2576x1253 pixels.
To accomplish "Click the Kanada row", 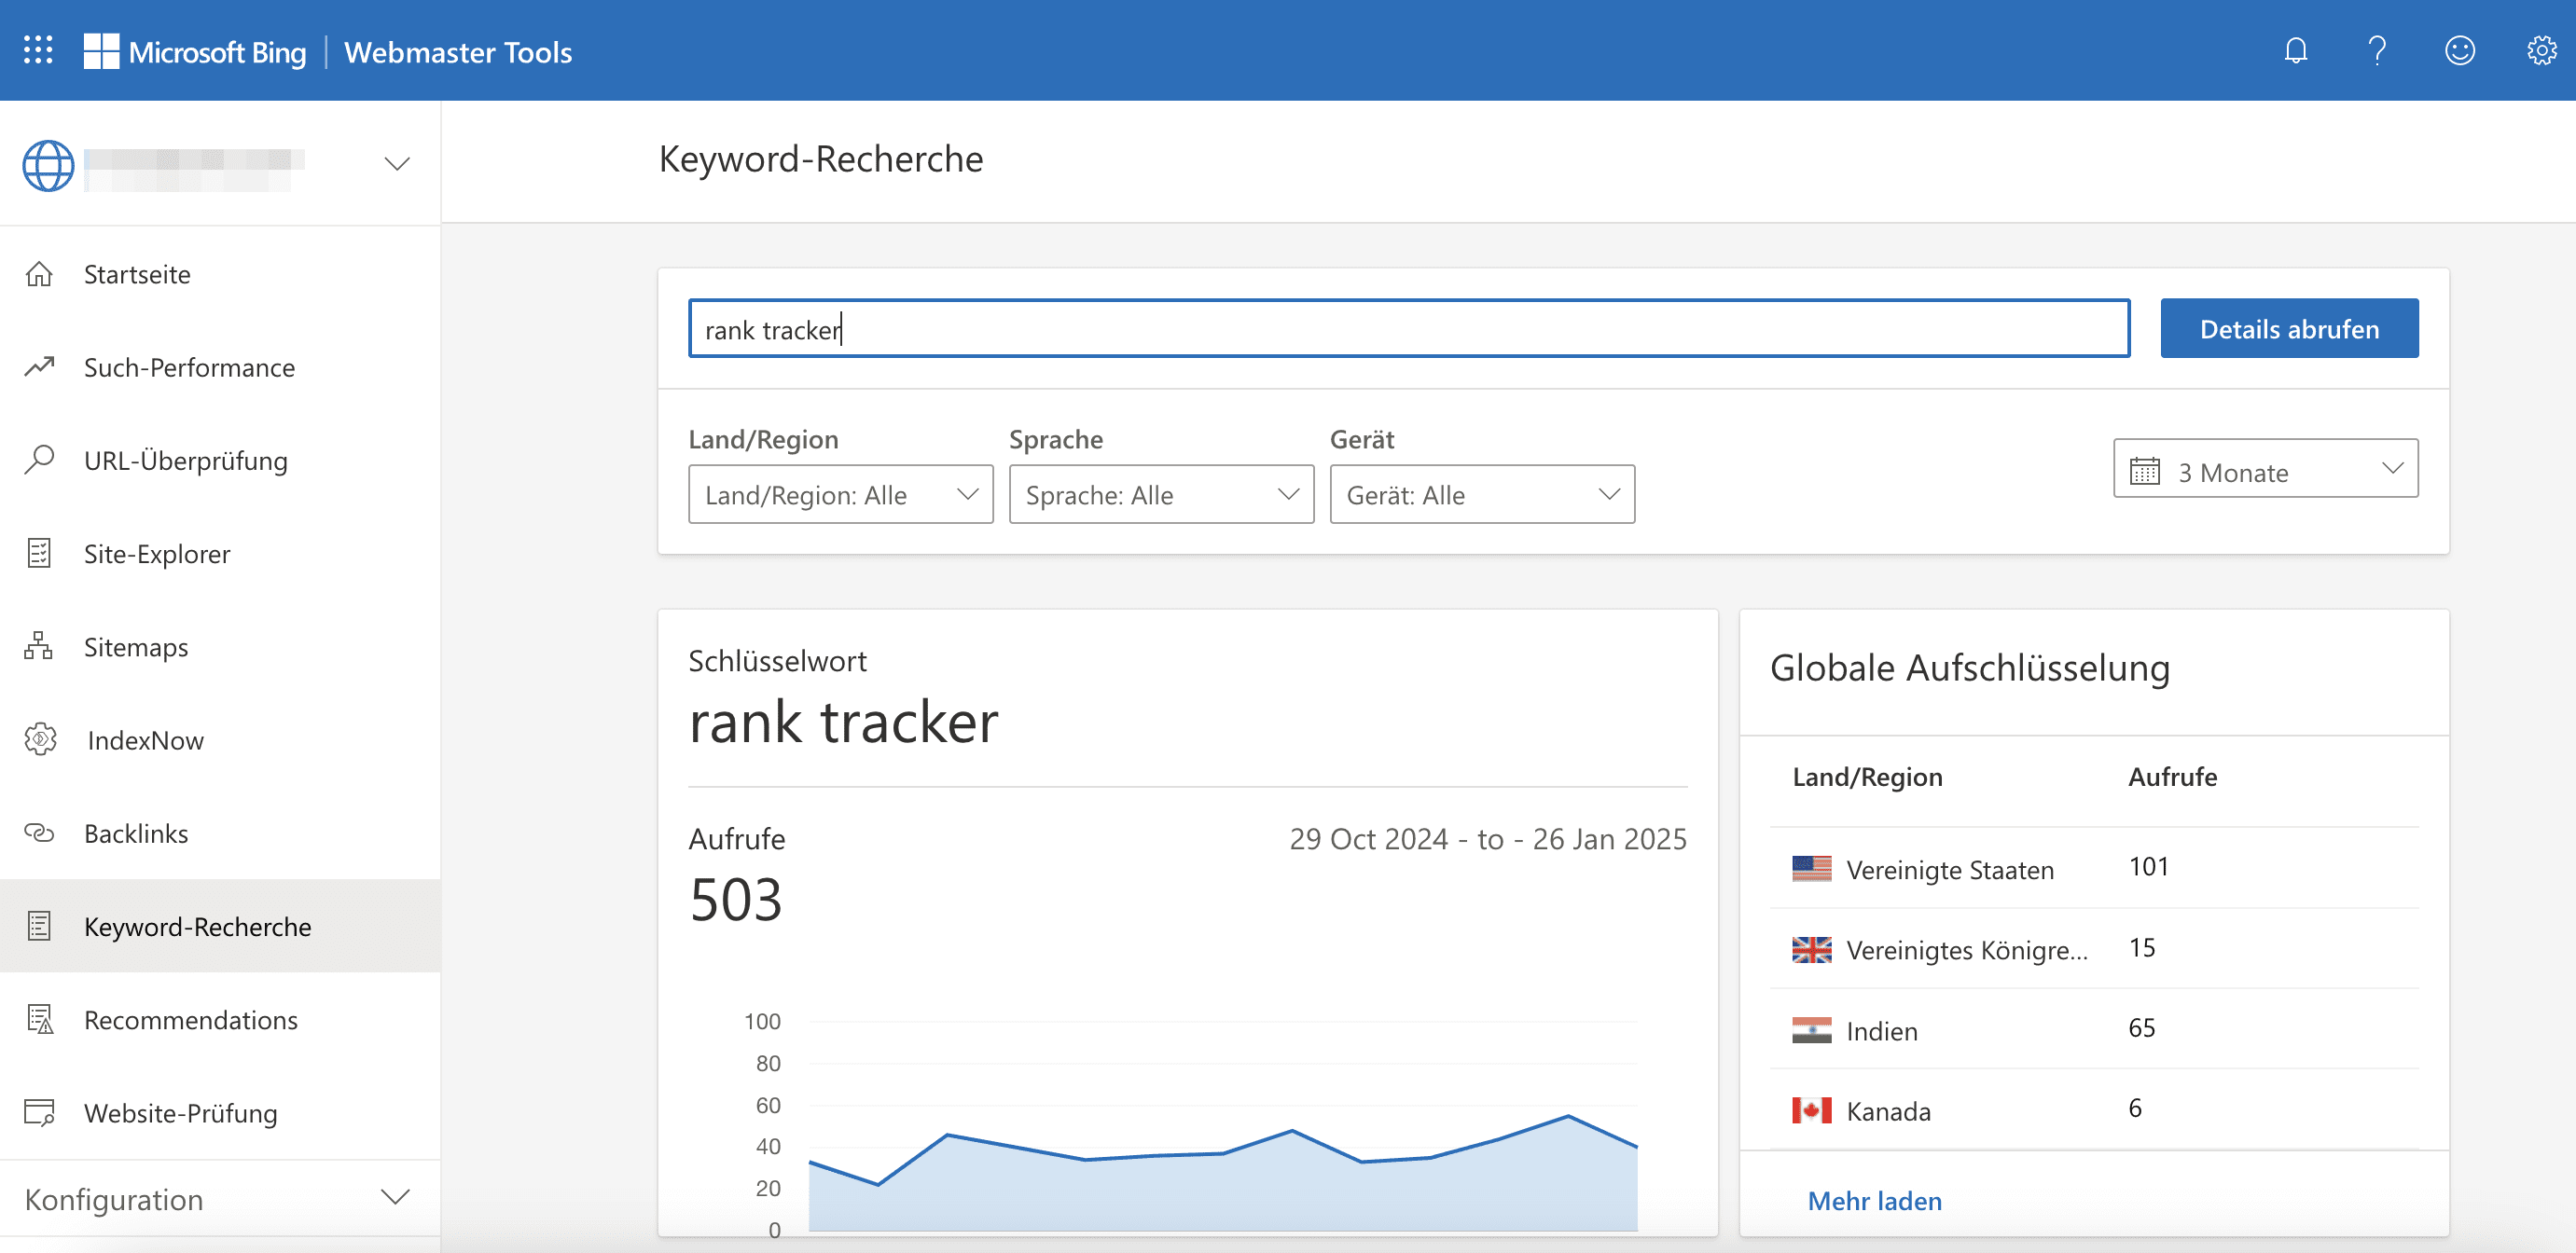I will click(x=2094, y=1110).
